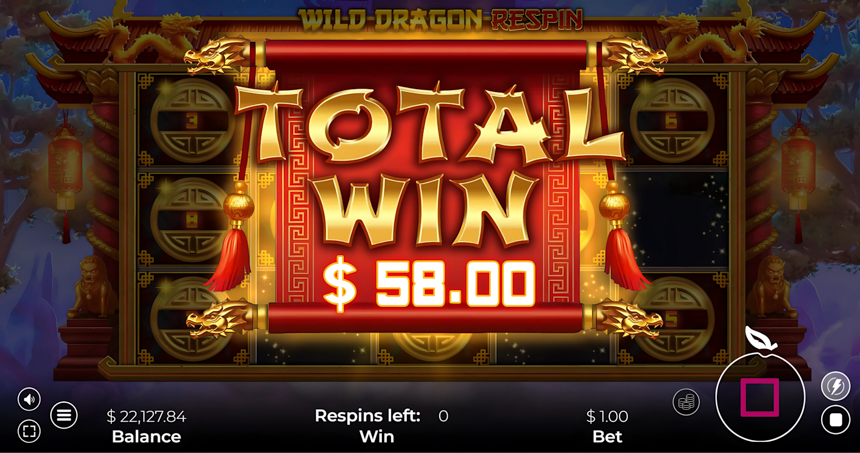Click the $1.00 bet value

coord(607,417)
